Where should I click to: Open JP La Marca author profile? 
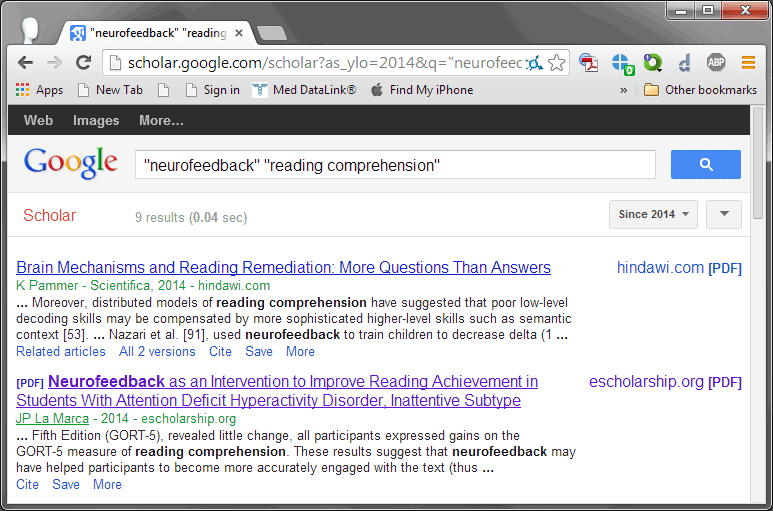(52, 418)
